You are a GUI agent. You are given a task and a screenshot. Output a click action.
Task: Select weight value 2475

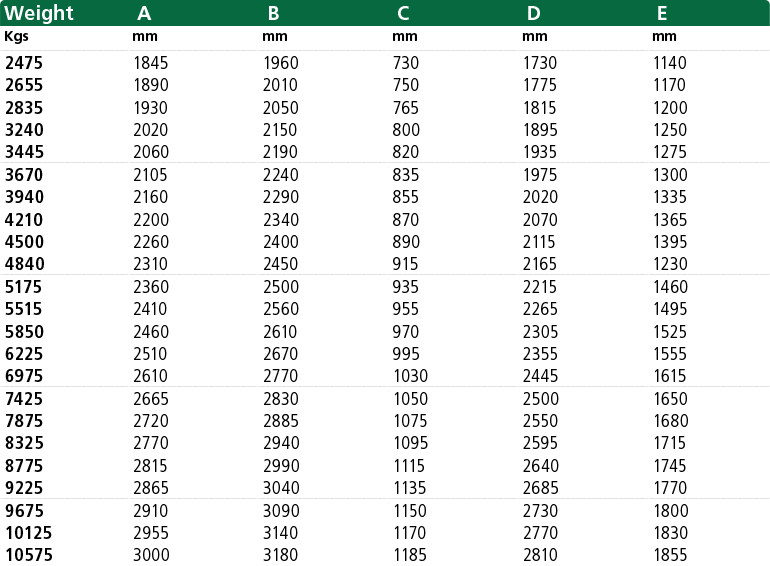(24, 63)
